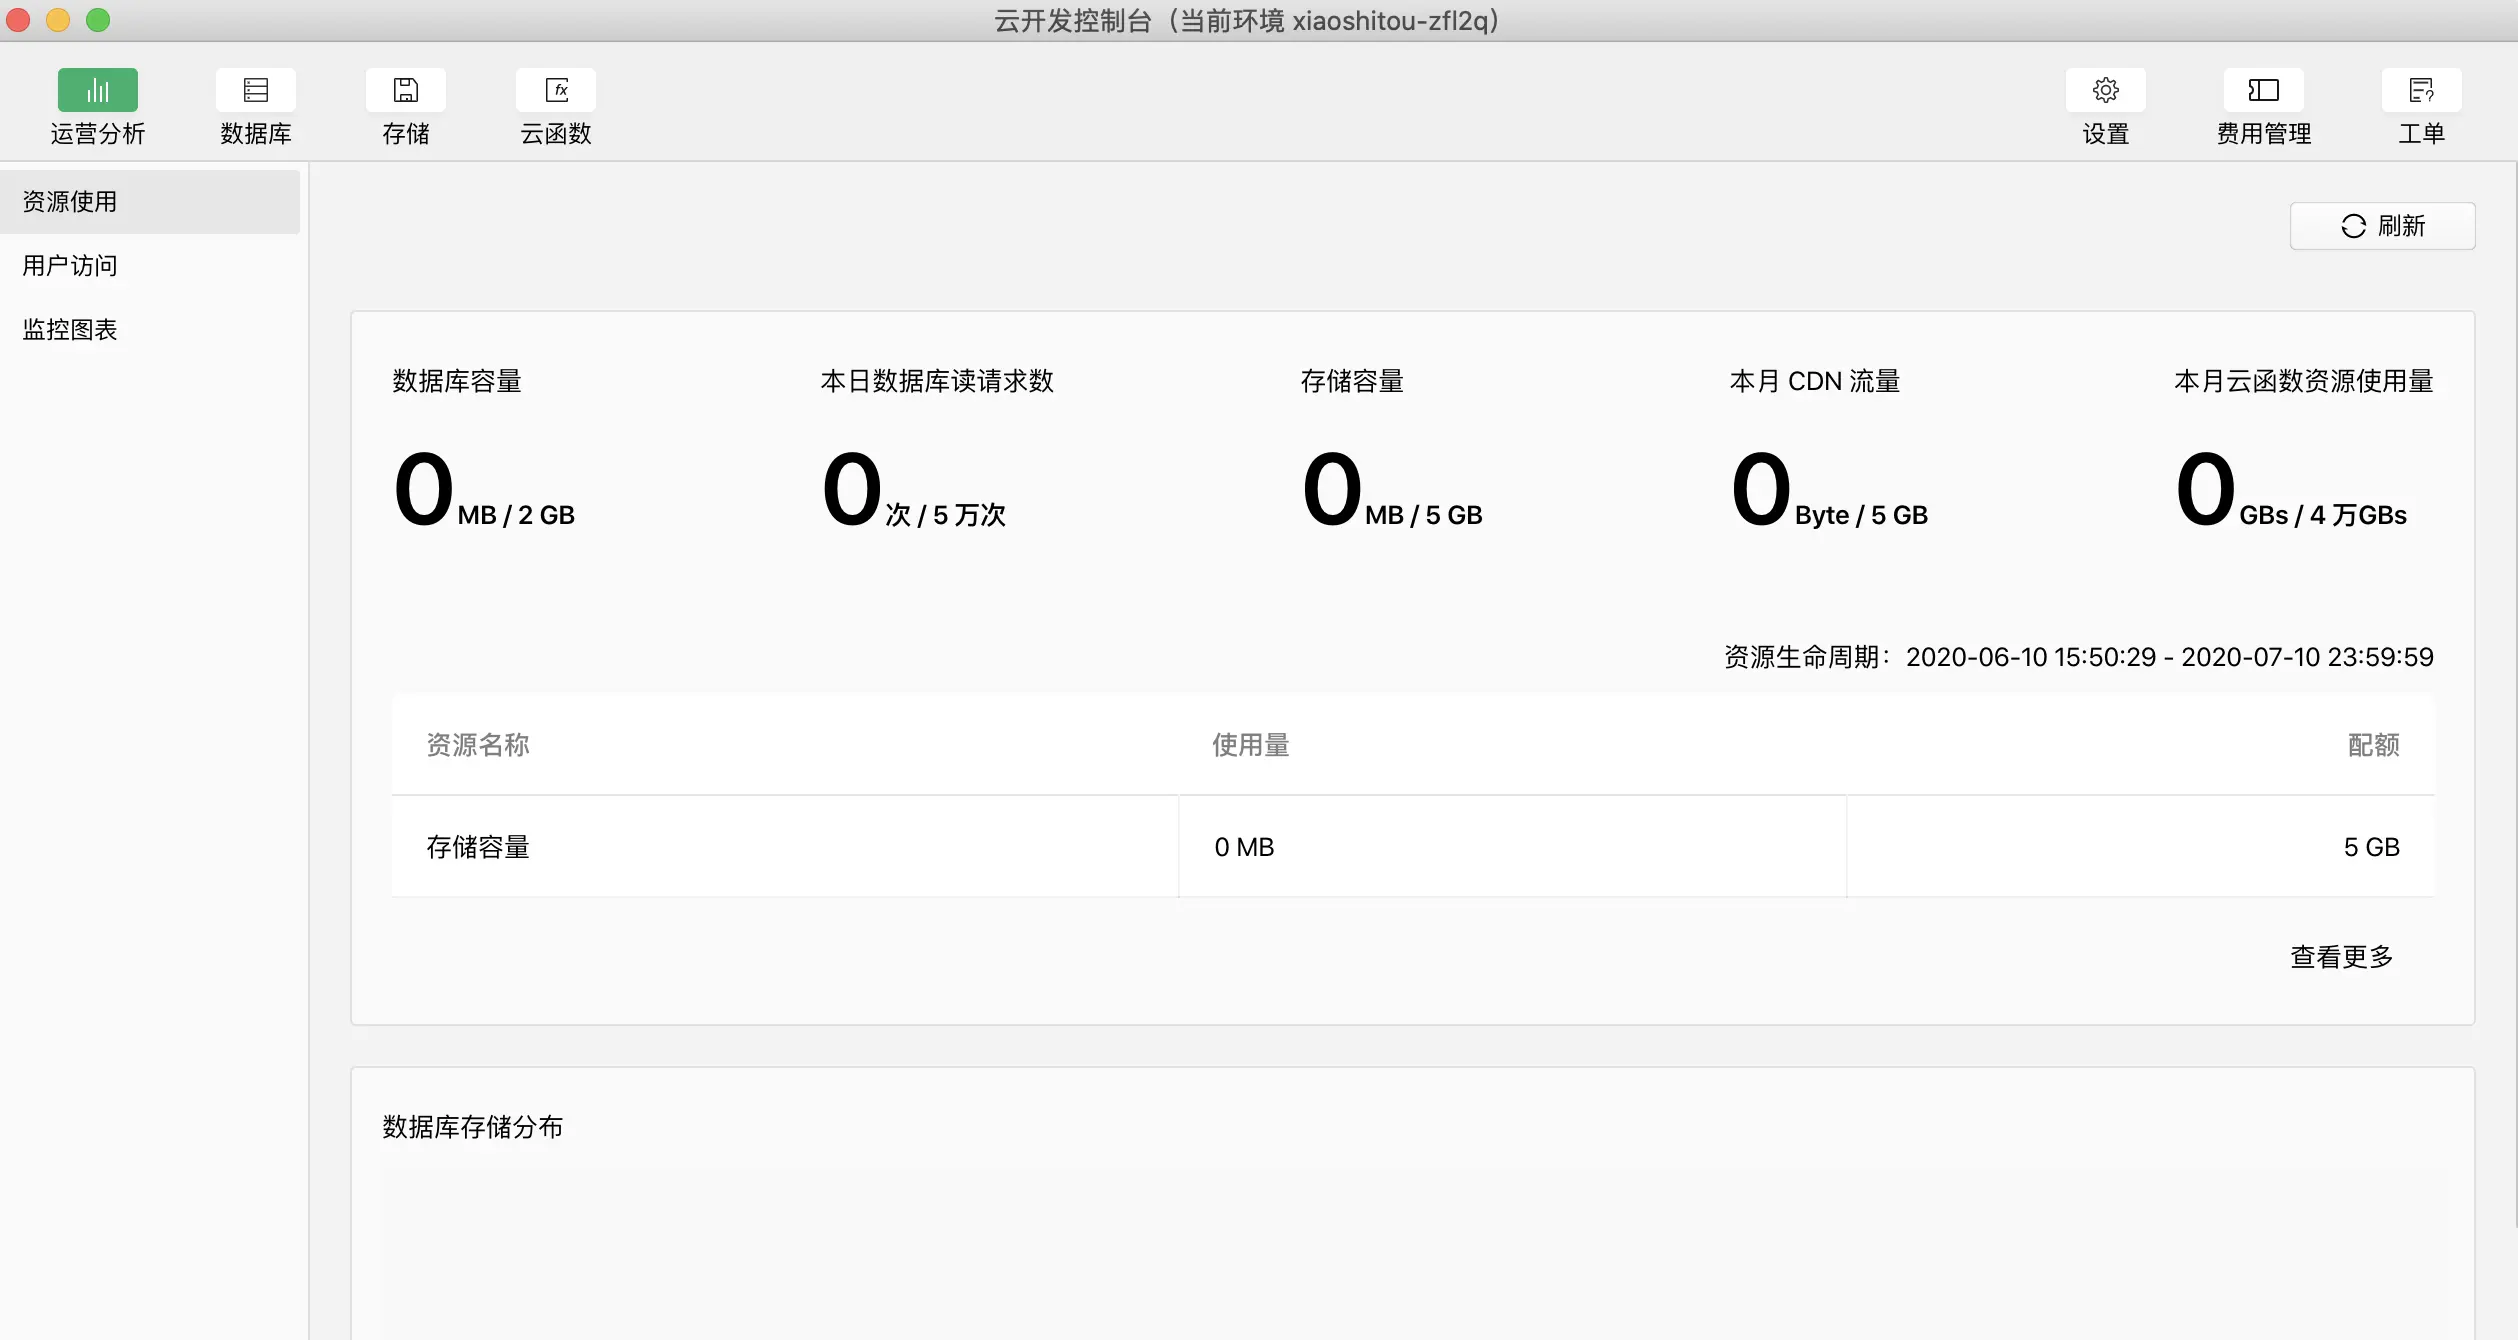
Task: Open the 云函数 cloud function icon
Action: 556,90
